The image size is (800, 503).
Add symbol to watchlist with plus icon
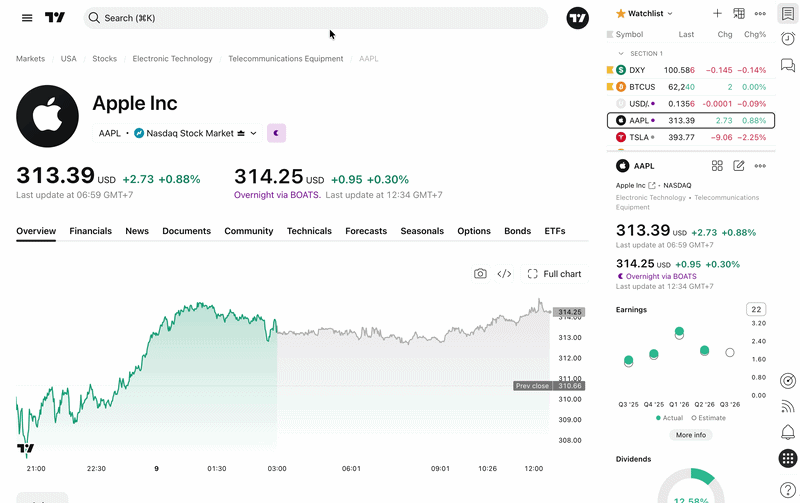[717, 14]
